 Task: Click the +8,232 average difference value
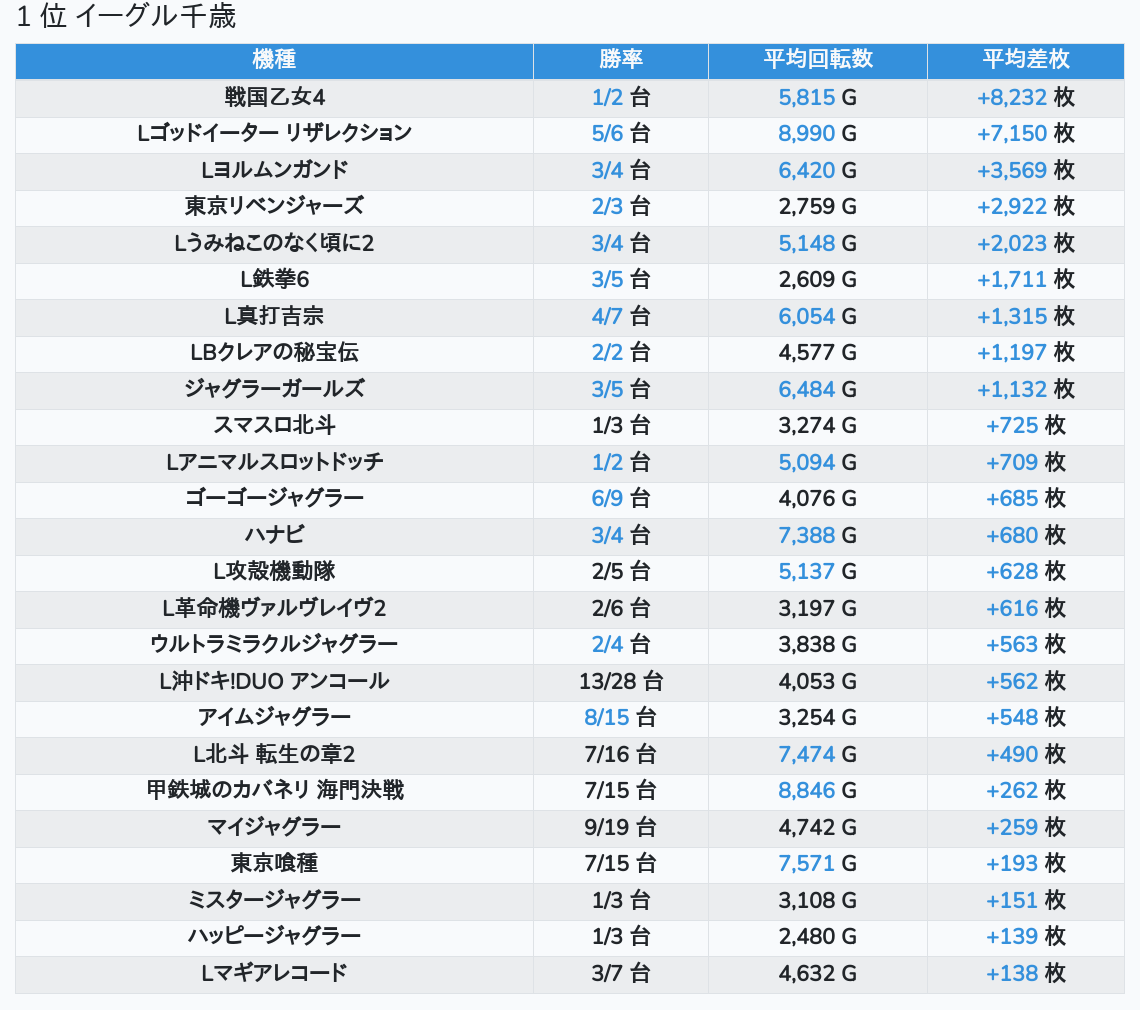1011,97
